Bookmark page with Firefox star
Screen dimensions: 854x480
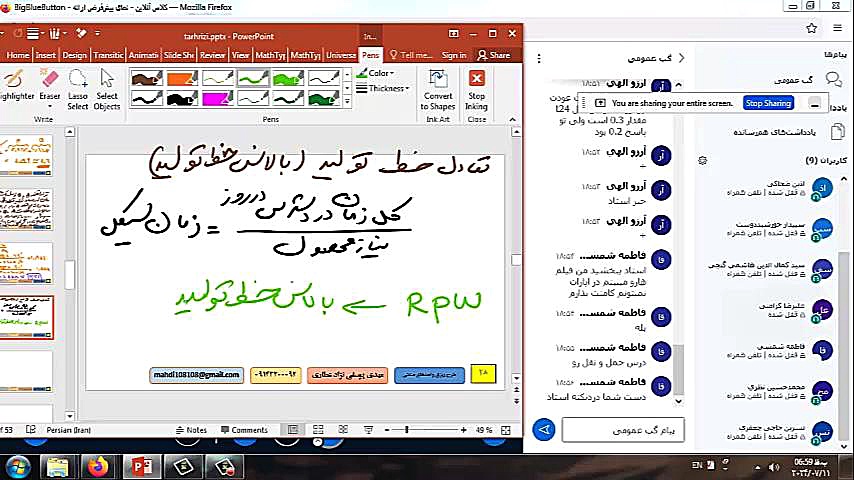click(x=812, y=28)
